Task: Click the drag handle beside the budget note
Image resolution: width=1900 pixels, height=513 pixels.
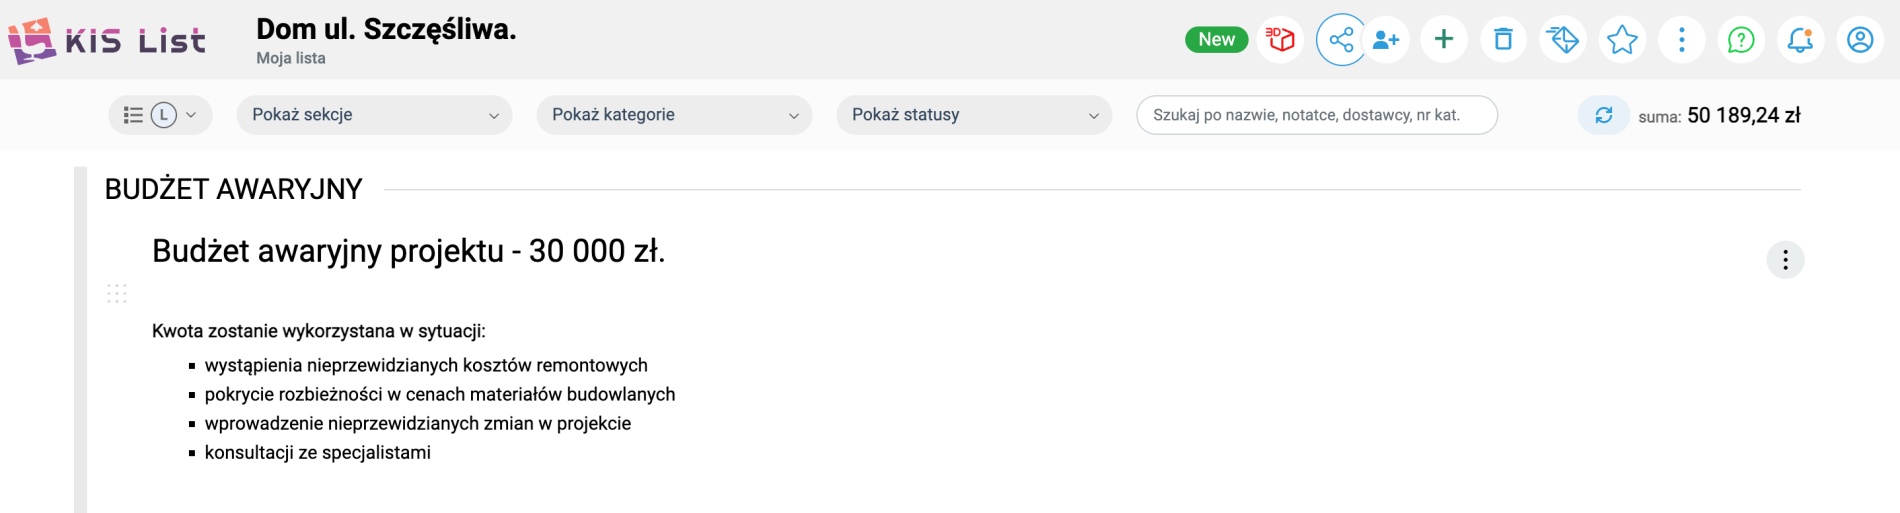Action: [117, 293]
